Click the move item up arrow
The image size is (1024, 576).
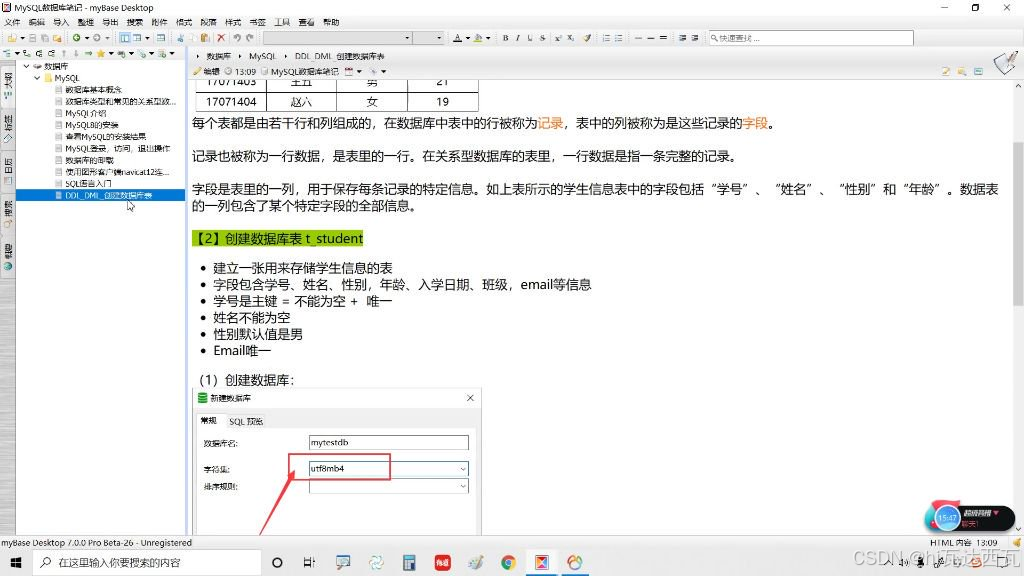[x=64, y=54]
